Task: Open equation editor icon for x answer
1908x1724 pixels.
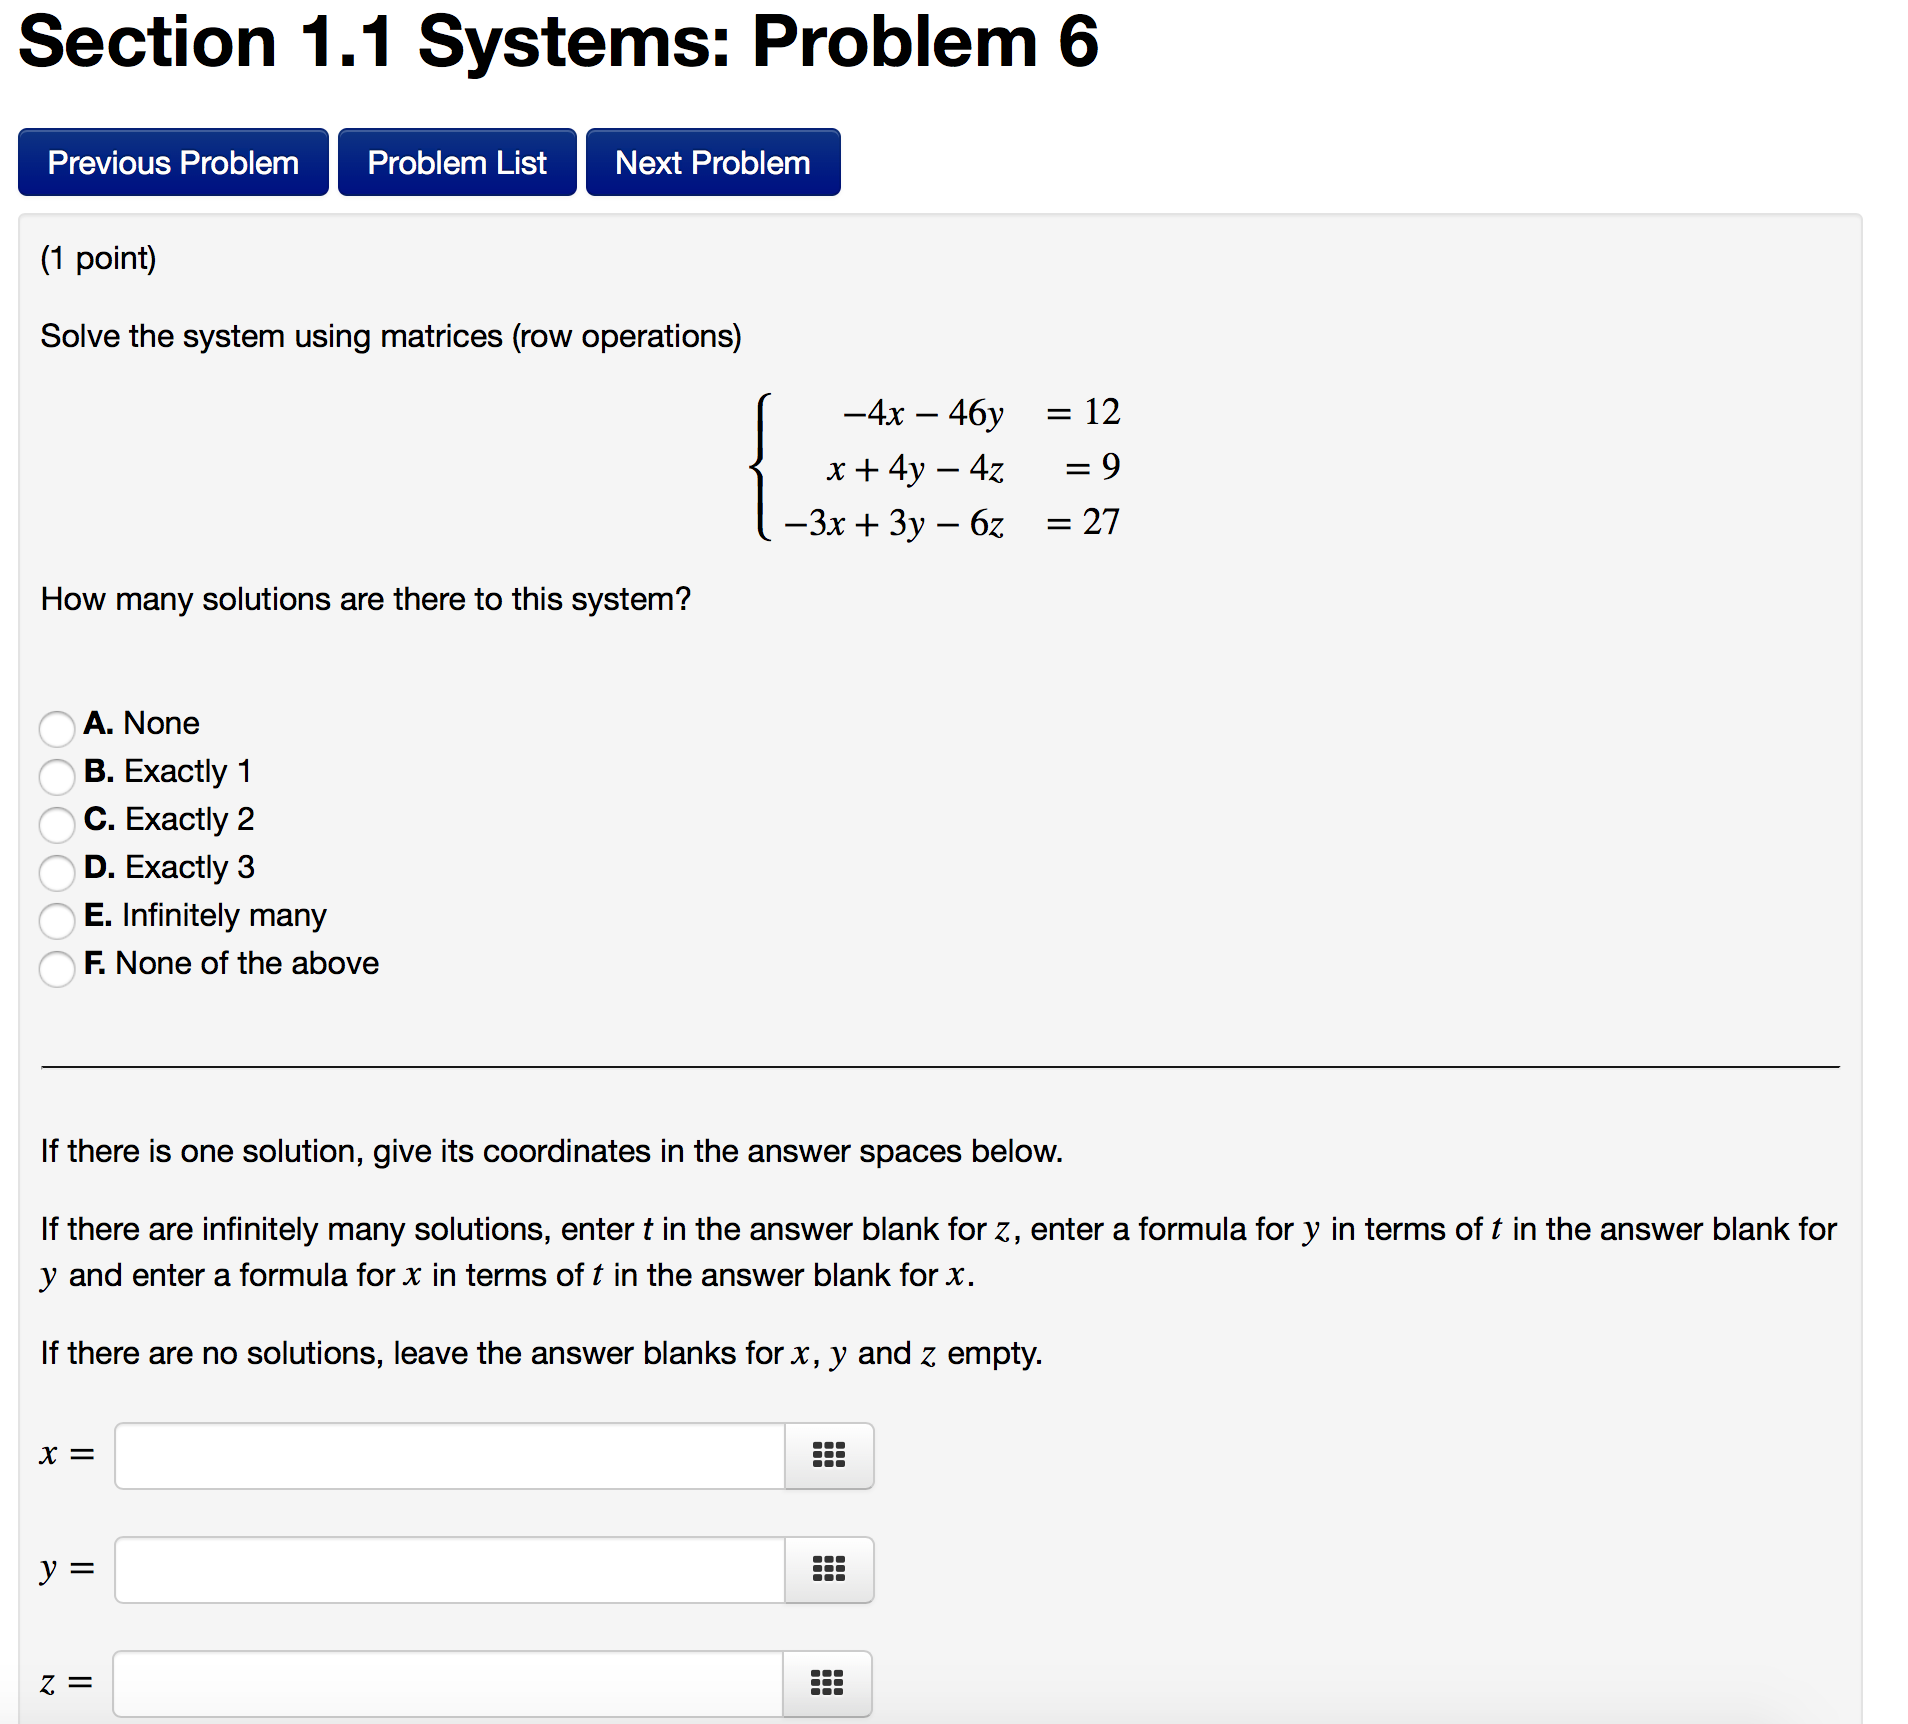Action: tap(828, 1455)
